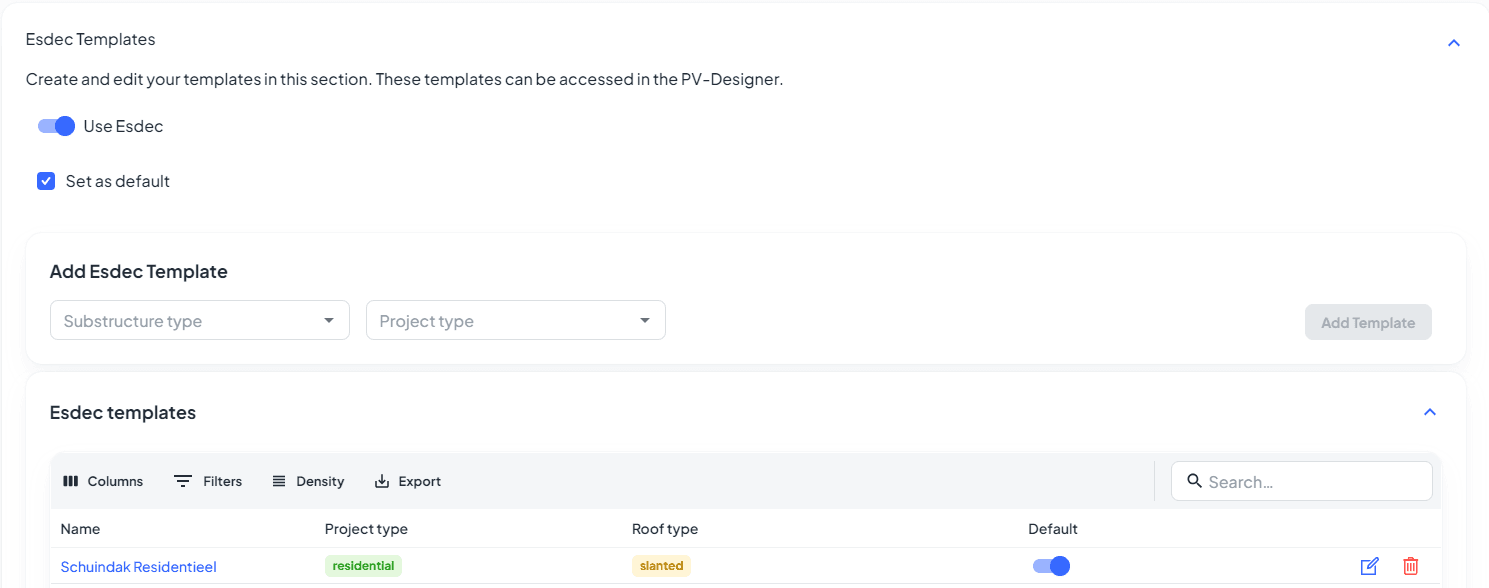Collapse the Esdec templates table panel

click(x=1430, y=412)
